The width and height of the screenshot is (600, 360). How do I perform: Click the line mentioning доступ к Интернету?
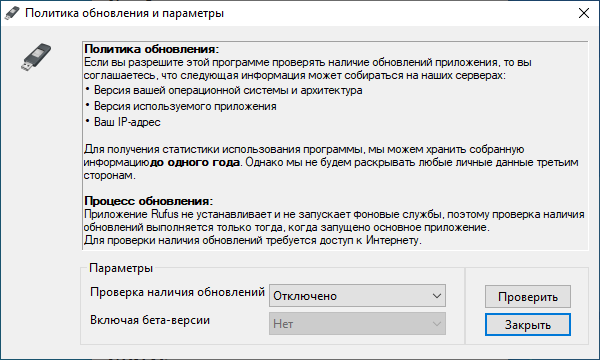coord(253,240)
